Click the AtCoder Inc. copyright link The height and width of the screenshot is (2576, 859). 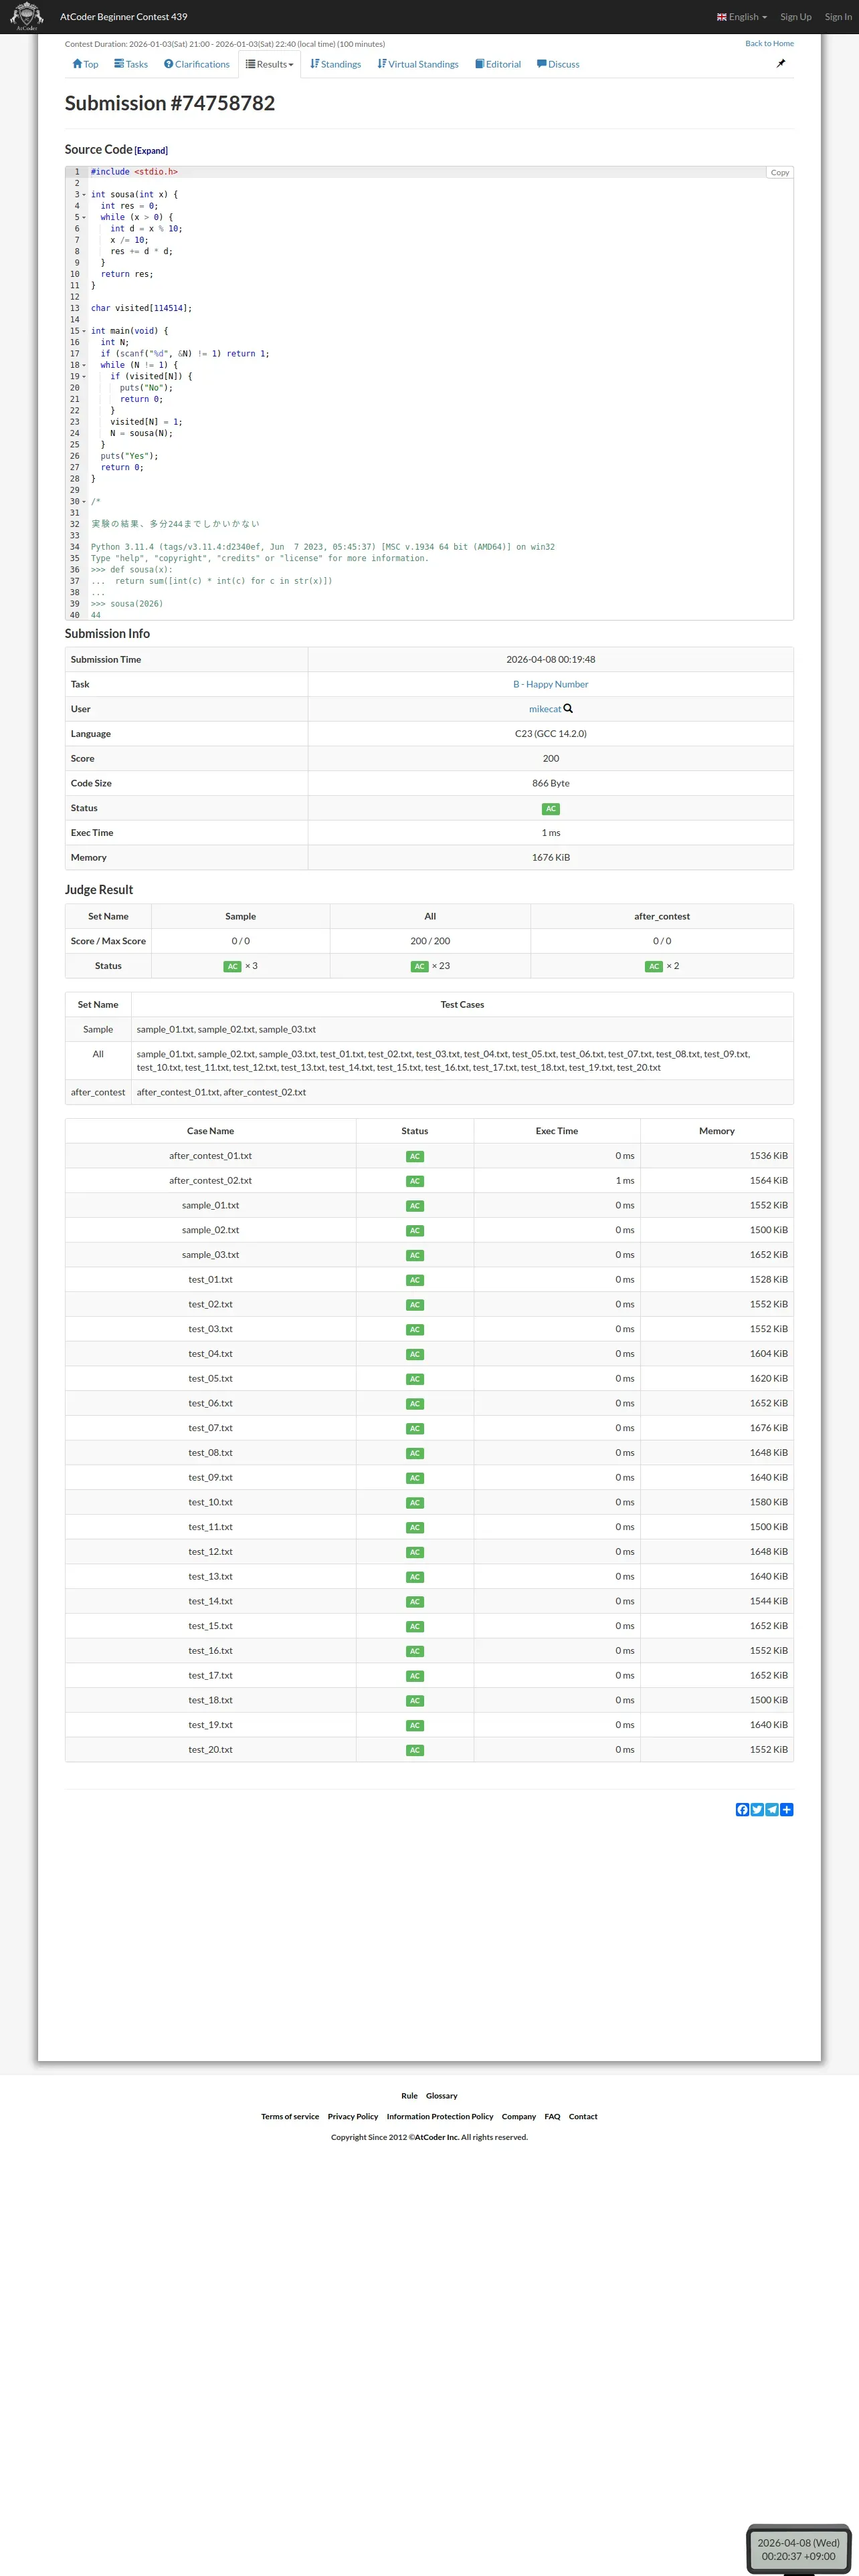[x=437, y=2138]
